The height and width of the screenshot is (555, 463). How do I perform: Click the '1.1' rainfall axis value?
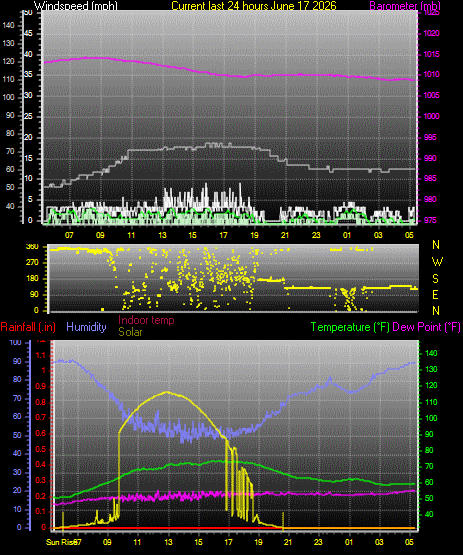tap(41, 355)
